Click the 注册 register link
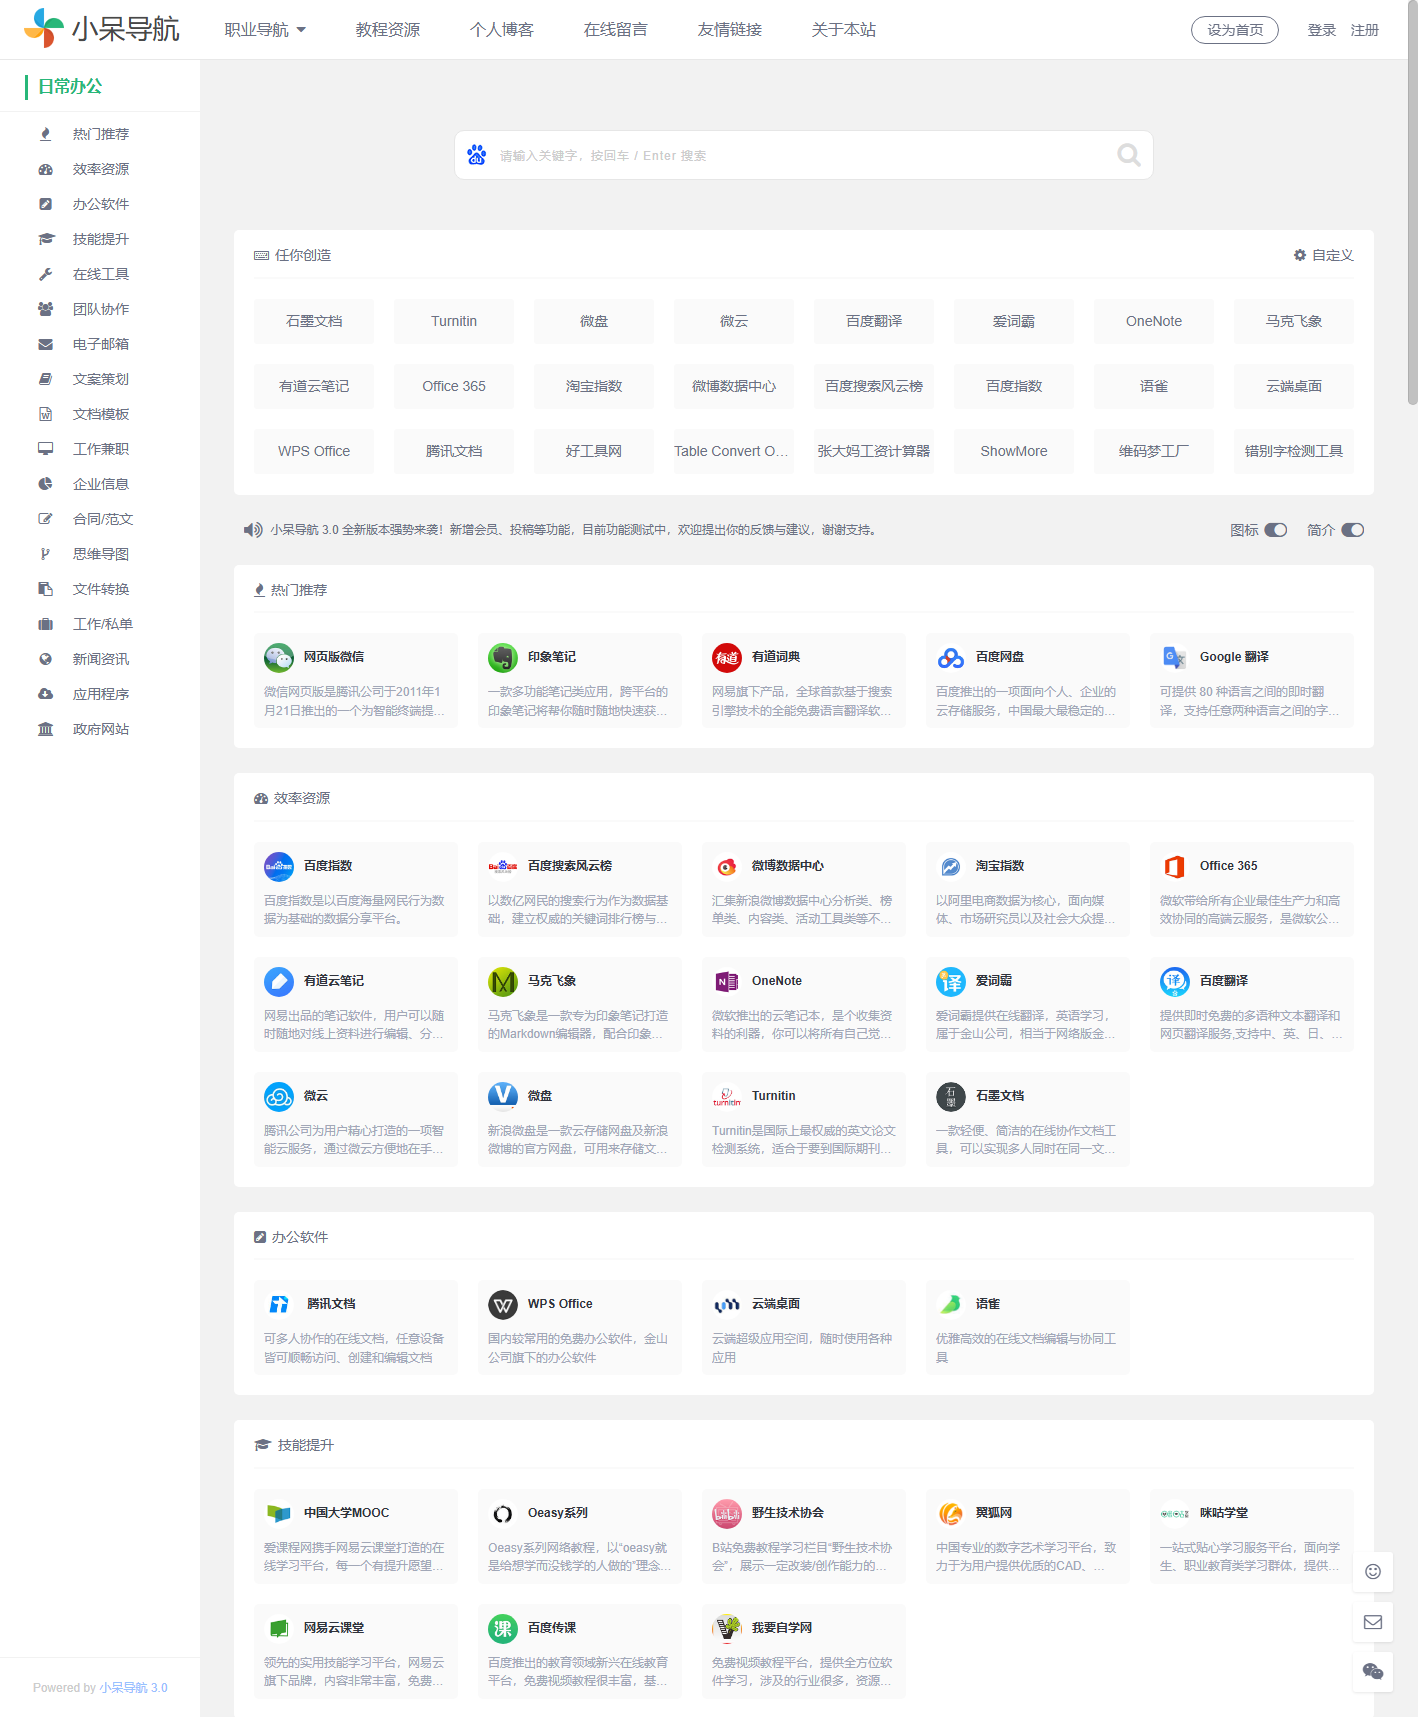This screenshot has width=1418, height=1717. click(1364, 30)
